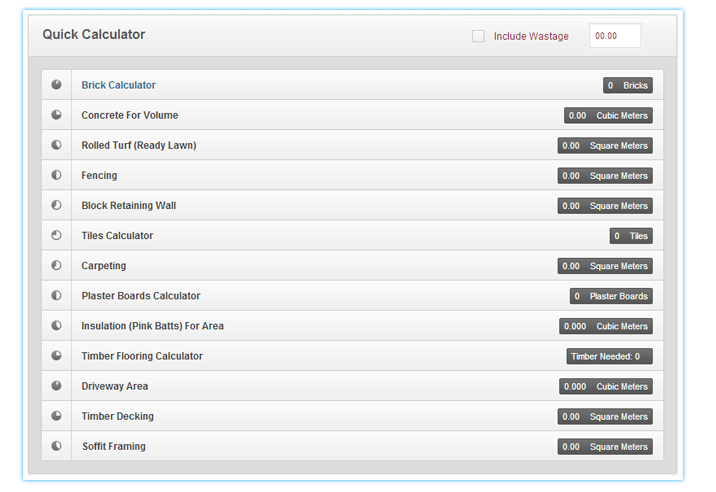
Task: Expand the Plaster Boards Calculator section
Action: 141,296
